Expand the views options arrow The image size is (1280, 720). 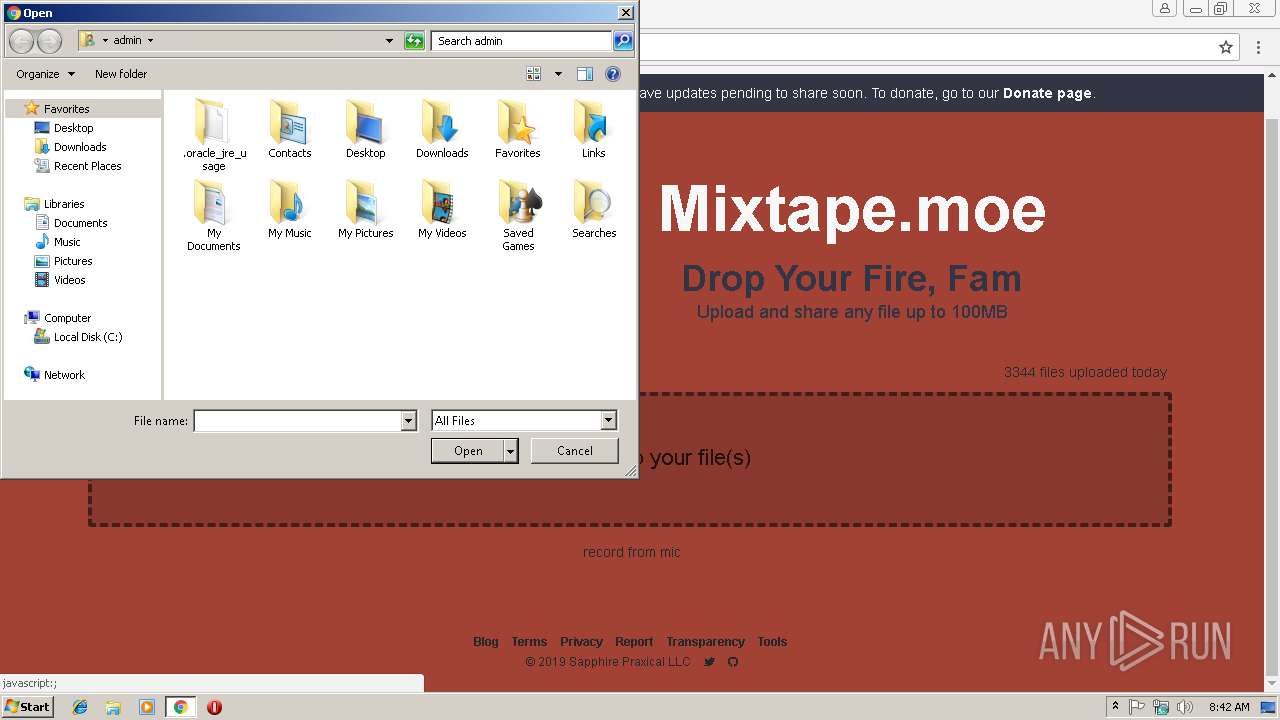558,74
